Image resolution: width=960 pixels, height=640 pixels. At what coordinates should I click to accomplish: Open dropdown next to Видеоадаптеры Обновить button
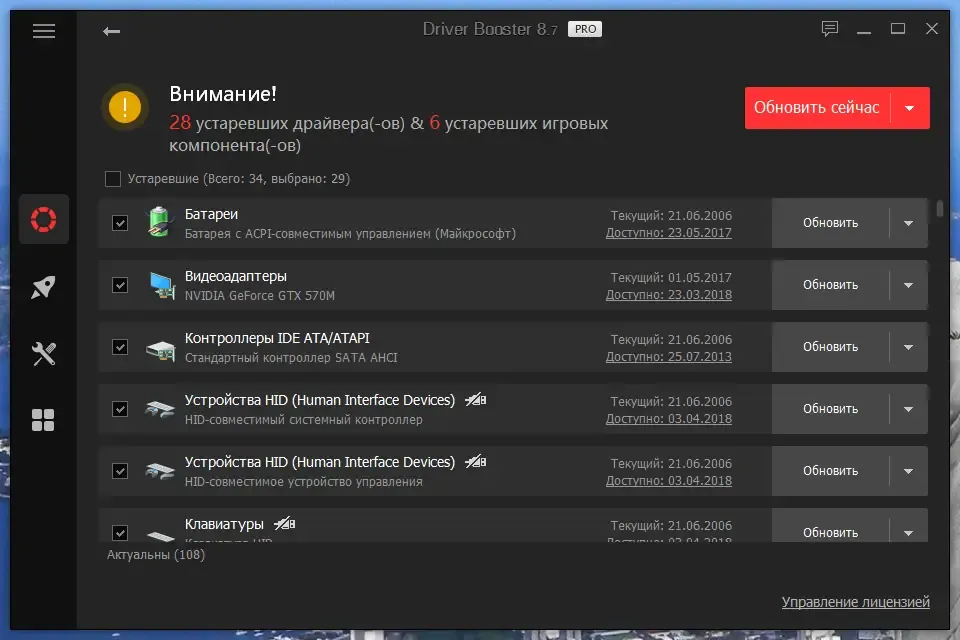(x=909, y=285)
